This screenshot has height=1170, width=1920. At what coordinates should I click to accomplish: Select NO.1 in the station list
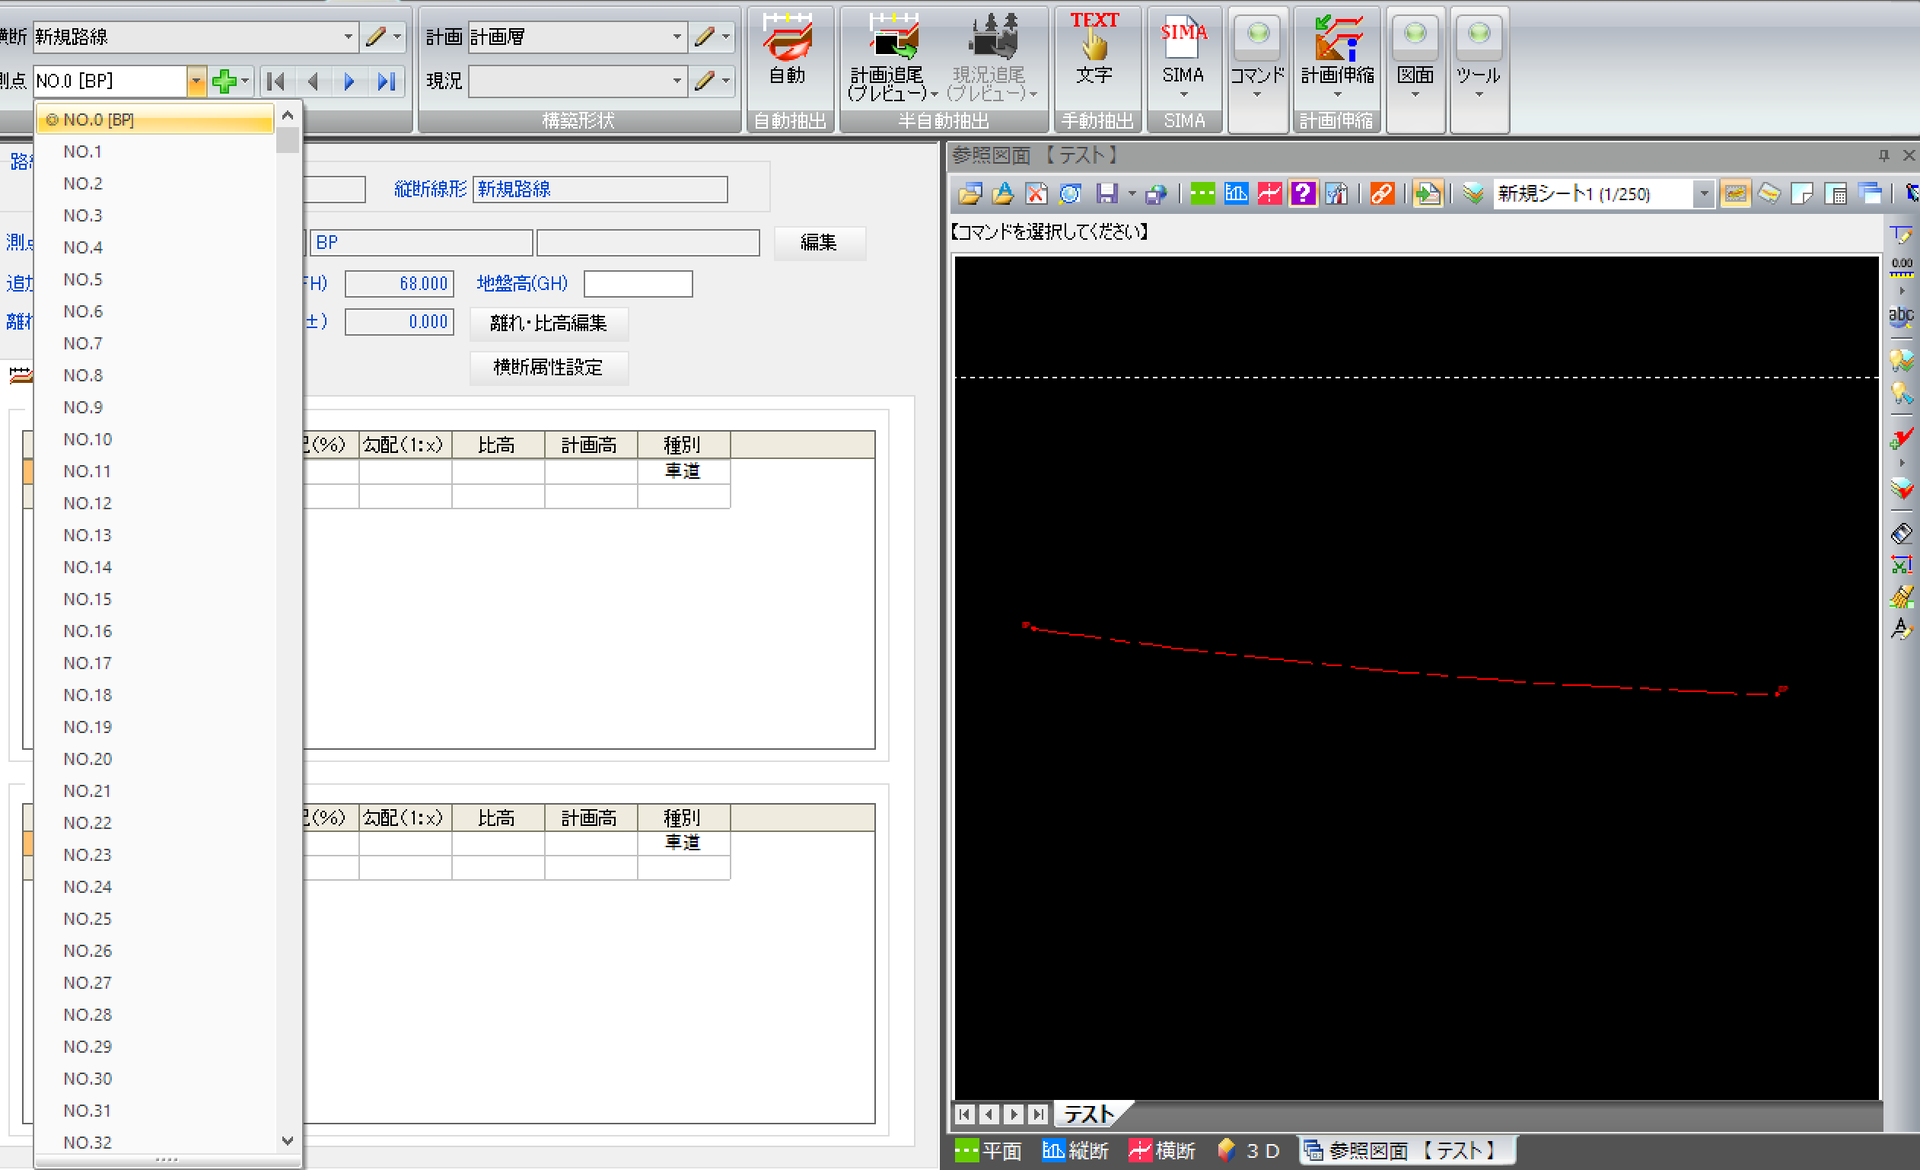pyautogui.click(x=155, y=151)
